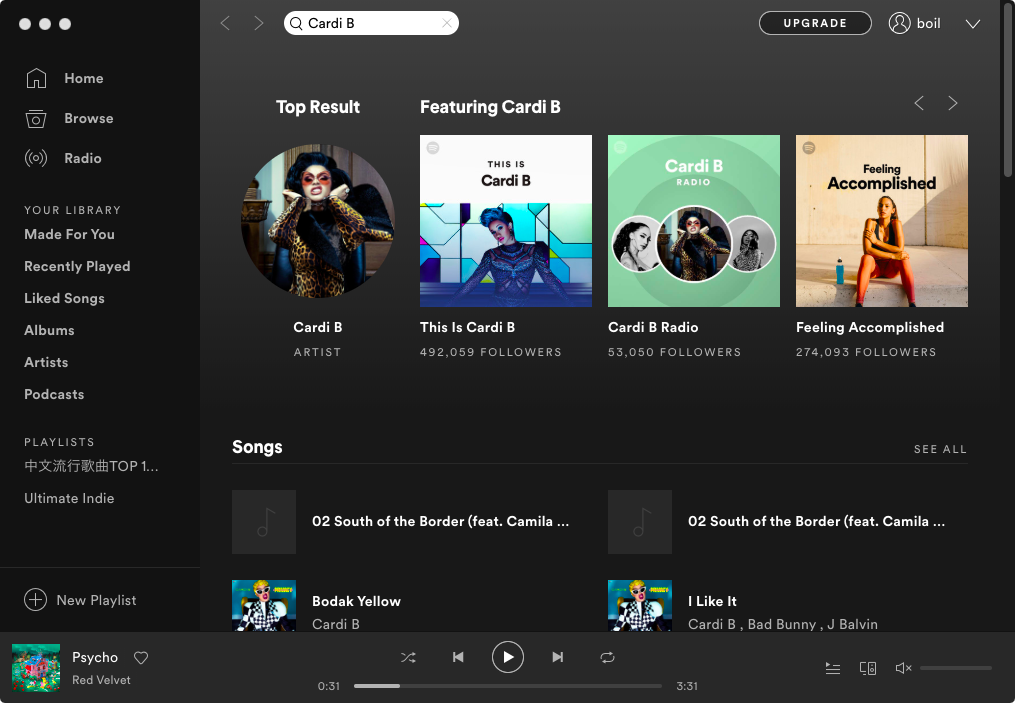Screen dimensions: 1015x703
Task: Click the Red Velvet artist name
Action: coord(101,680)
